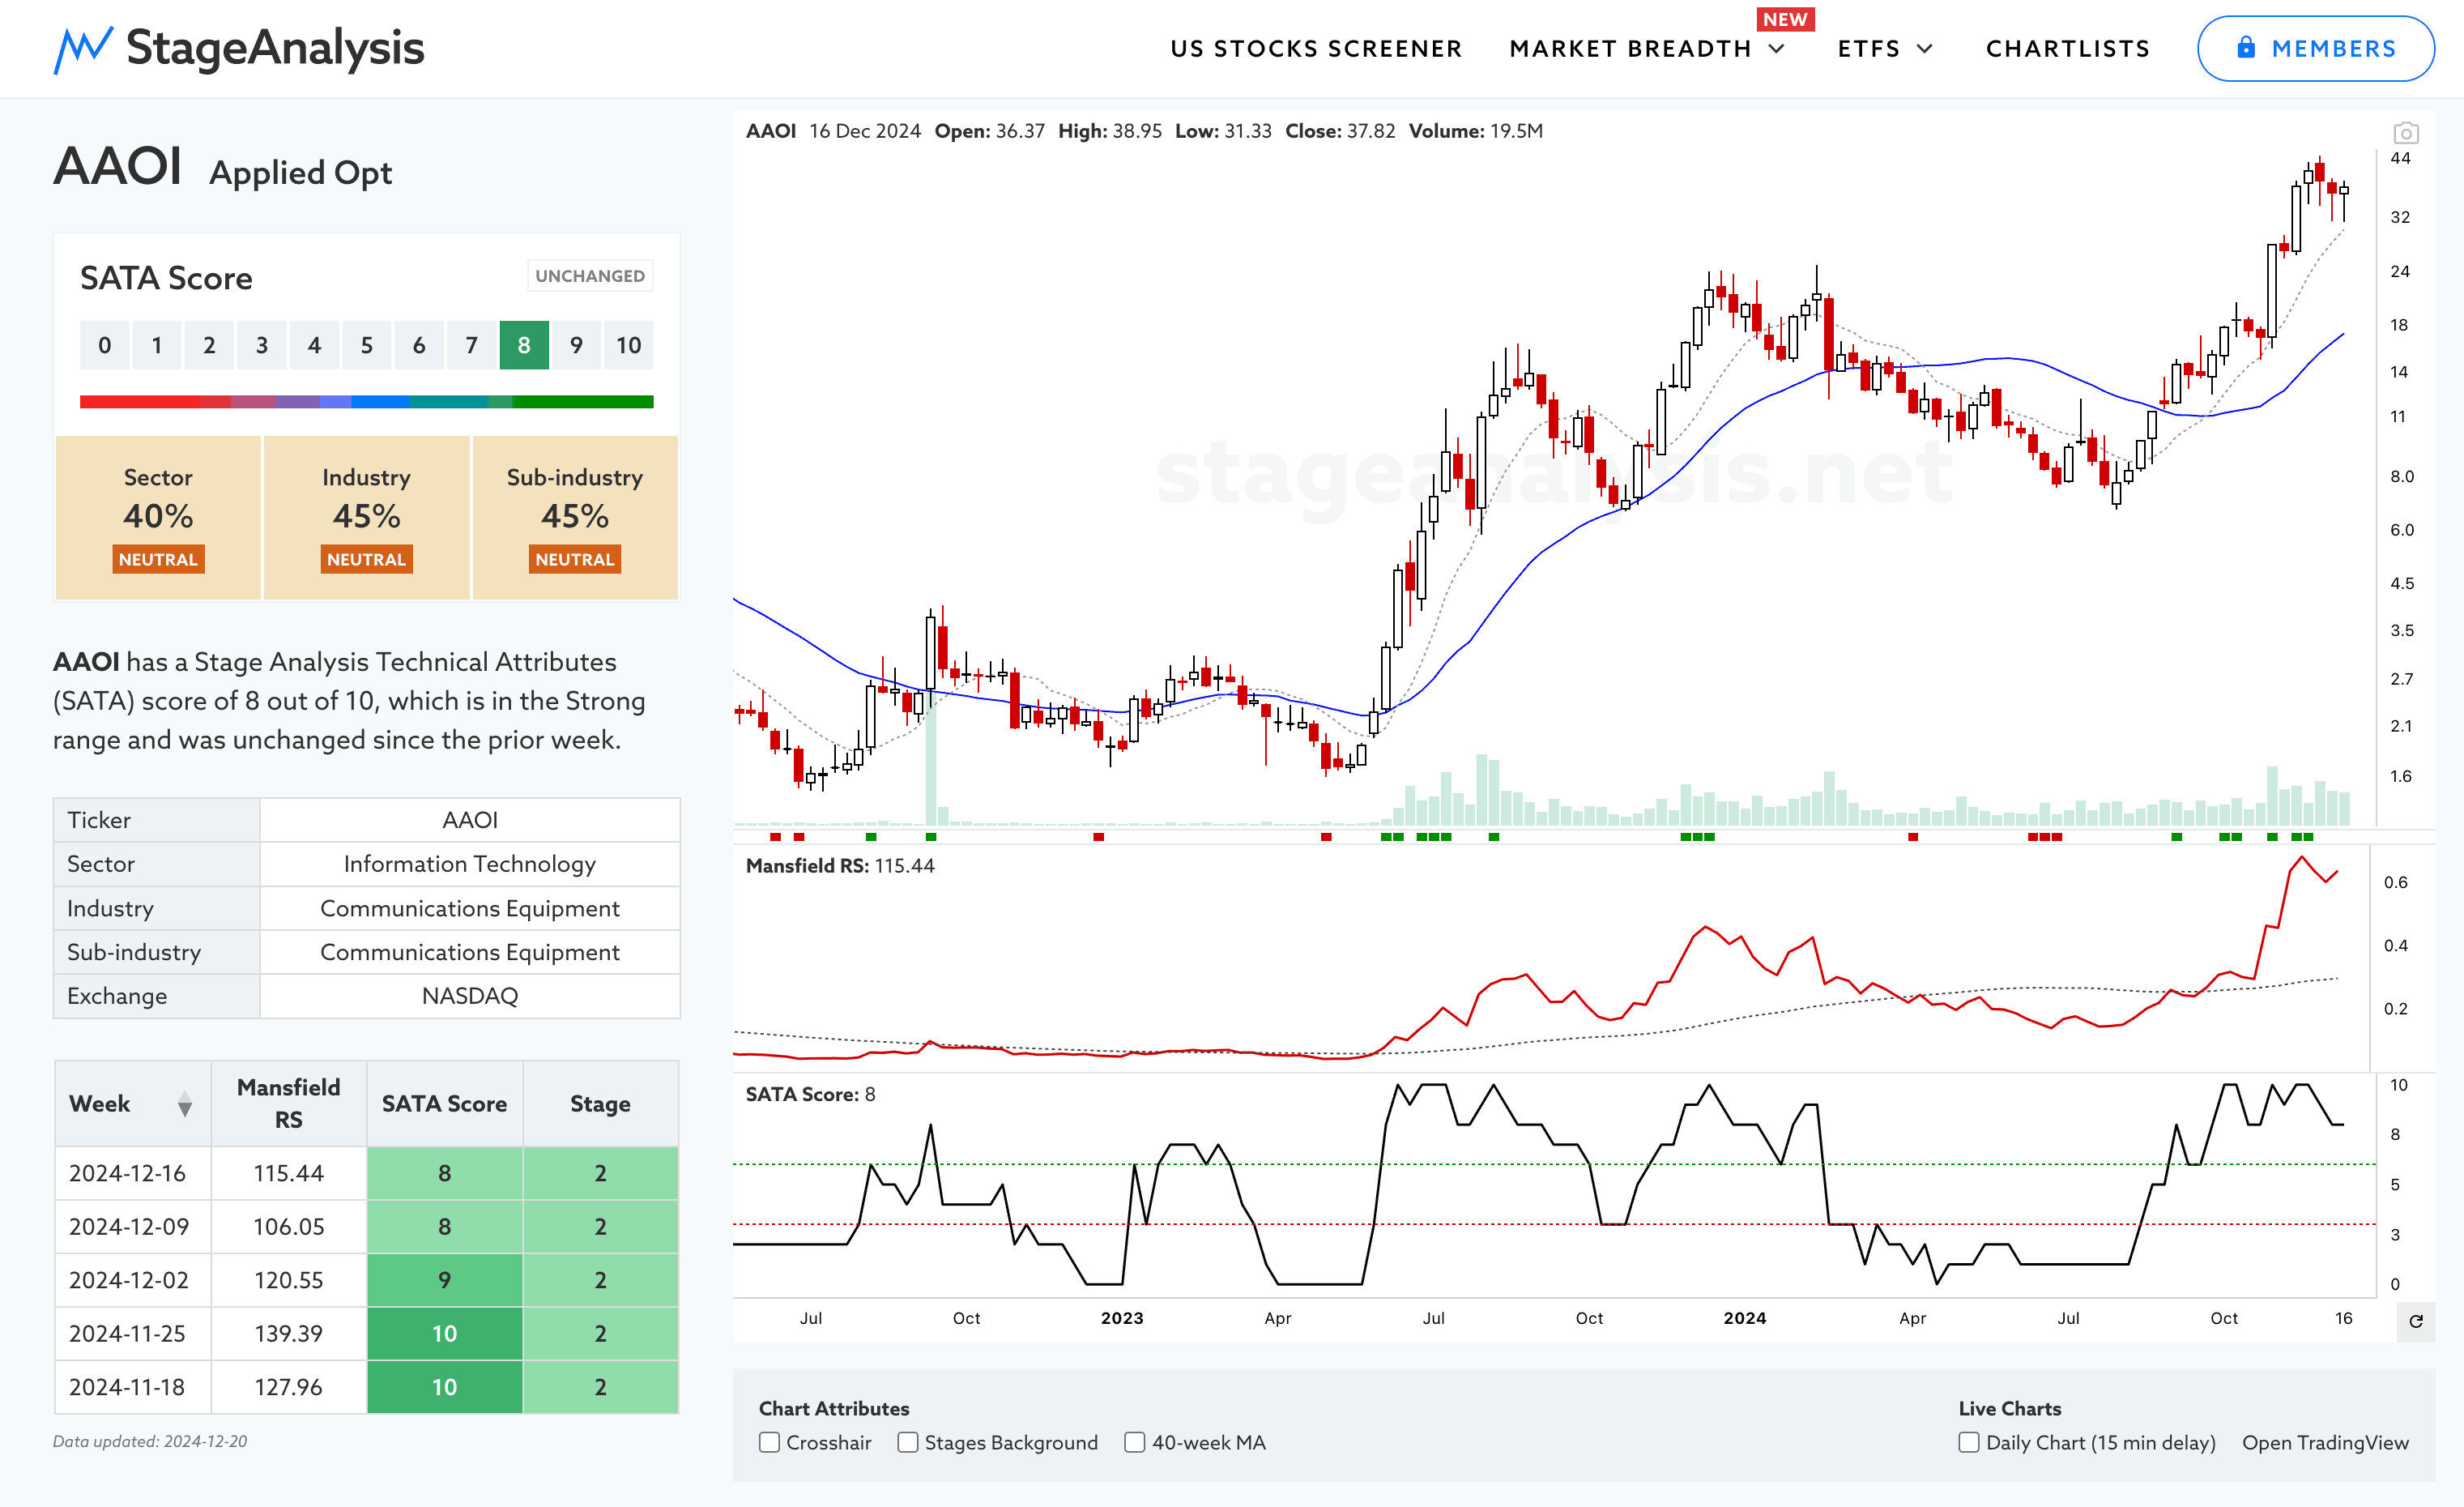
Task: Click Mansfield RS value 120.55
Action: (288, 1280)
